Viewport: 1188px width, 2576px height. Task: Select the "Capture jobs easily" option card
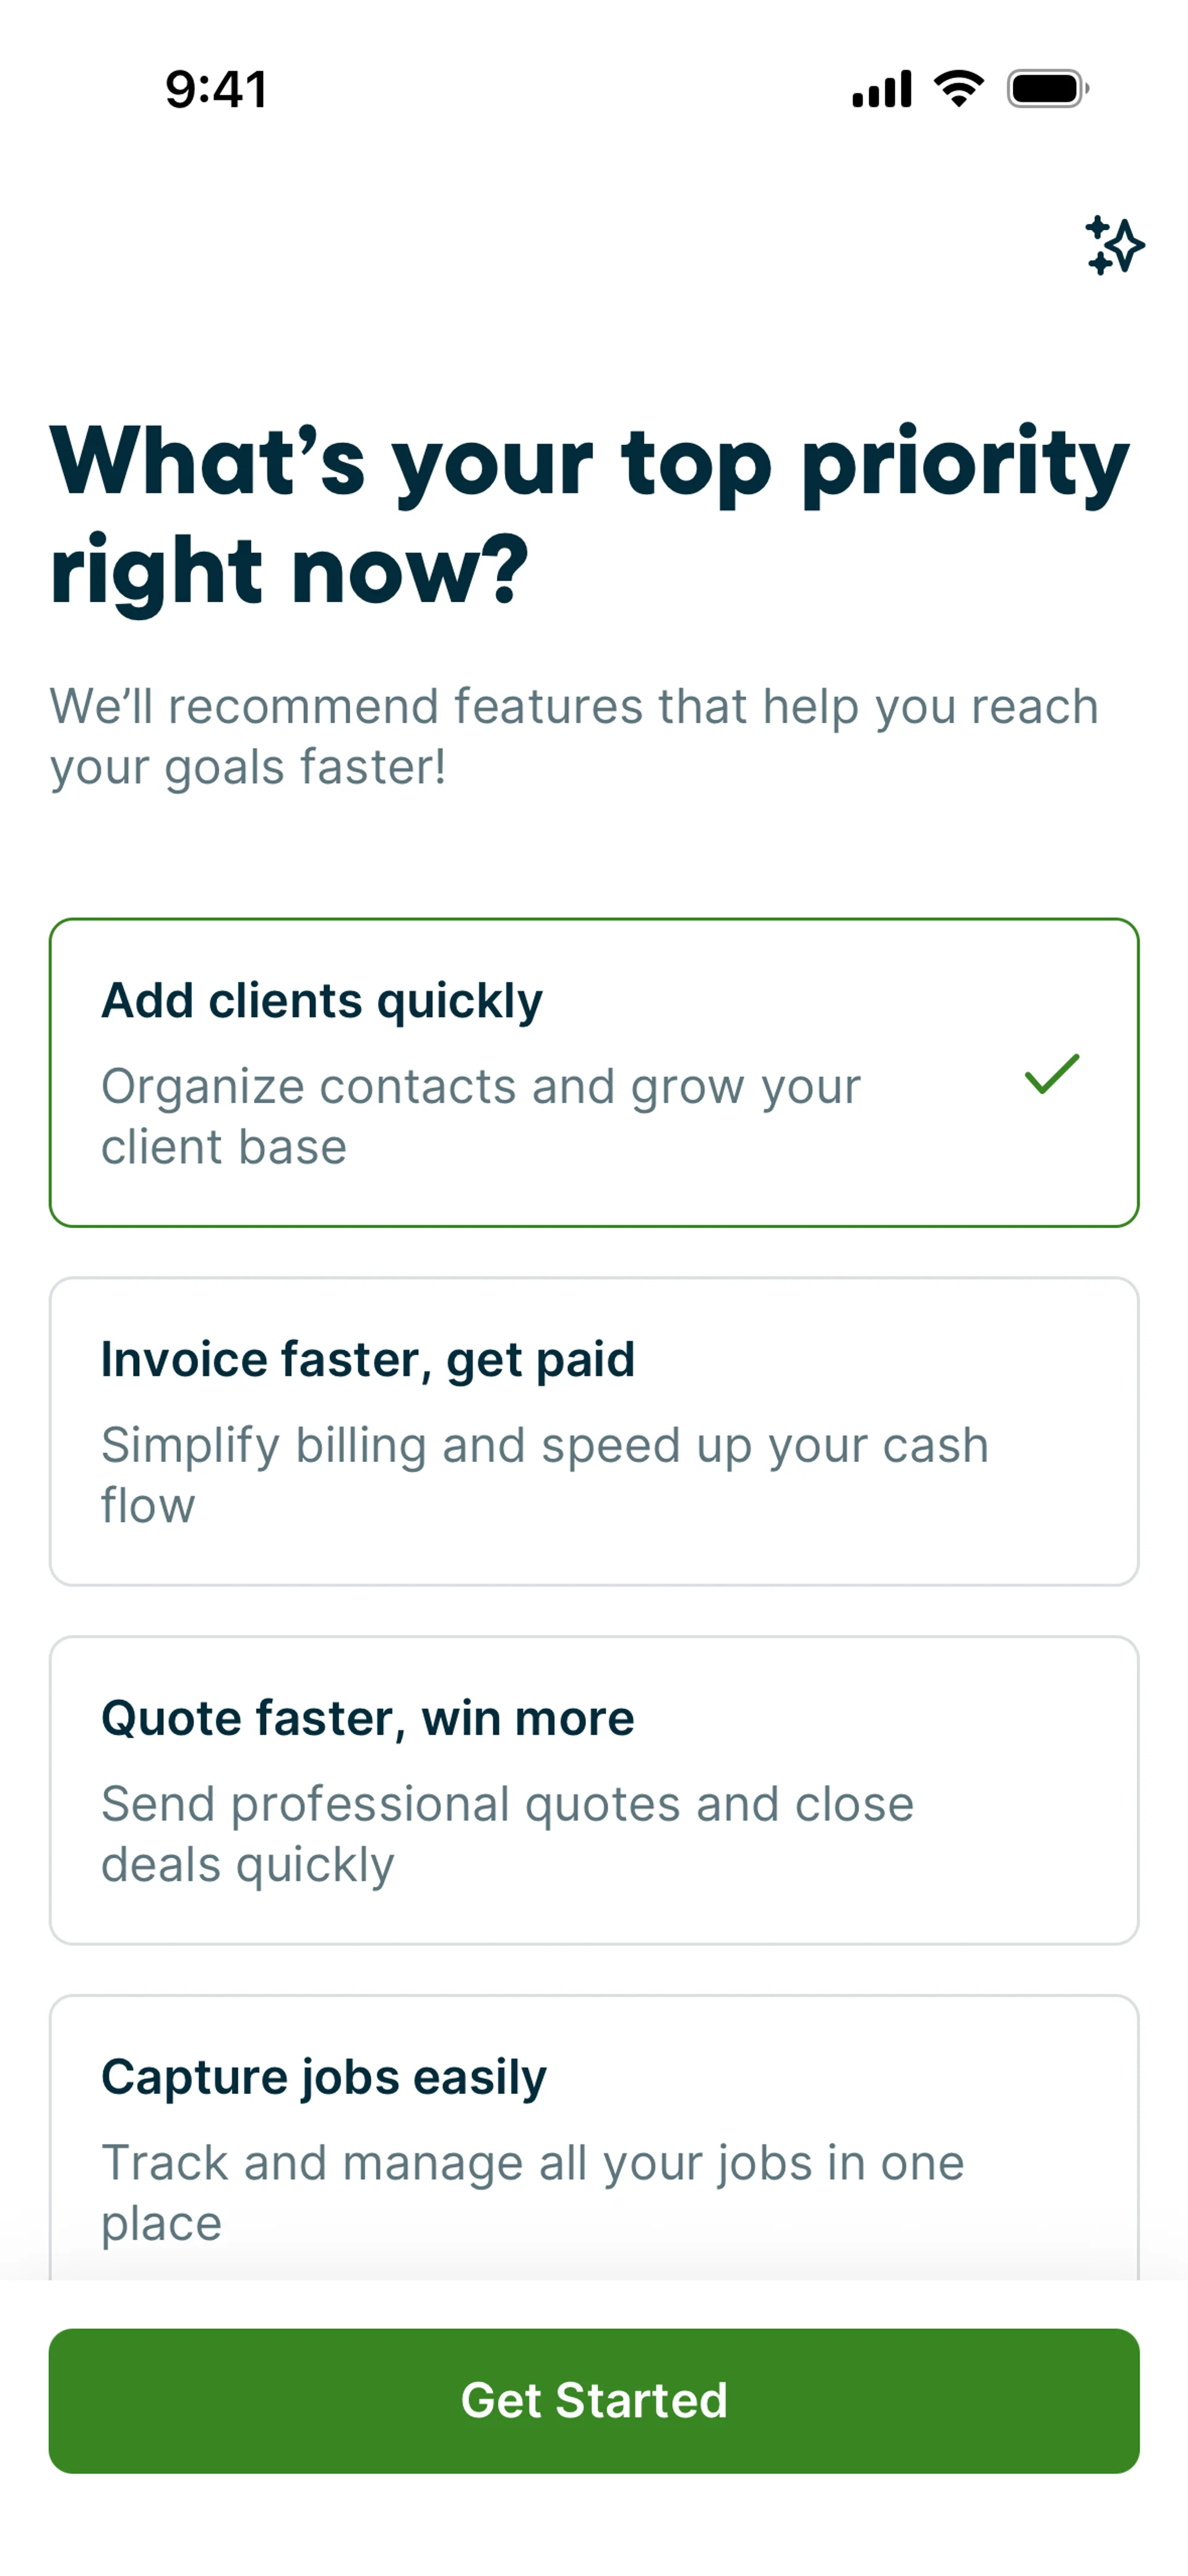pyautogui.click(x=594, y=2140)
